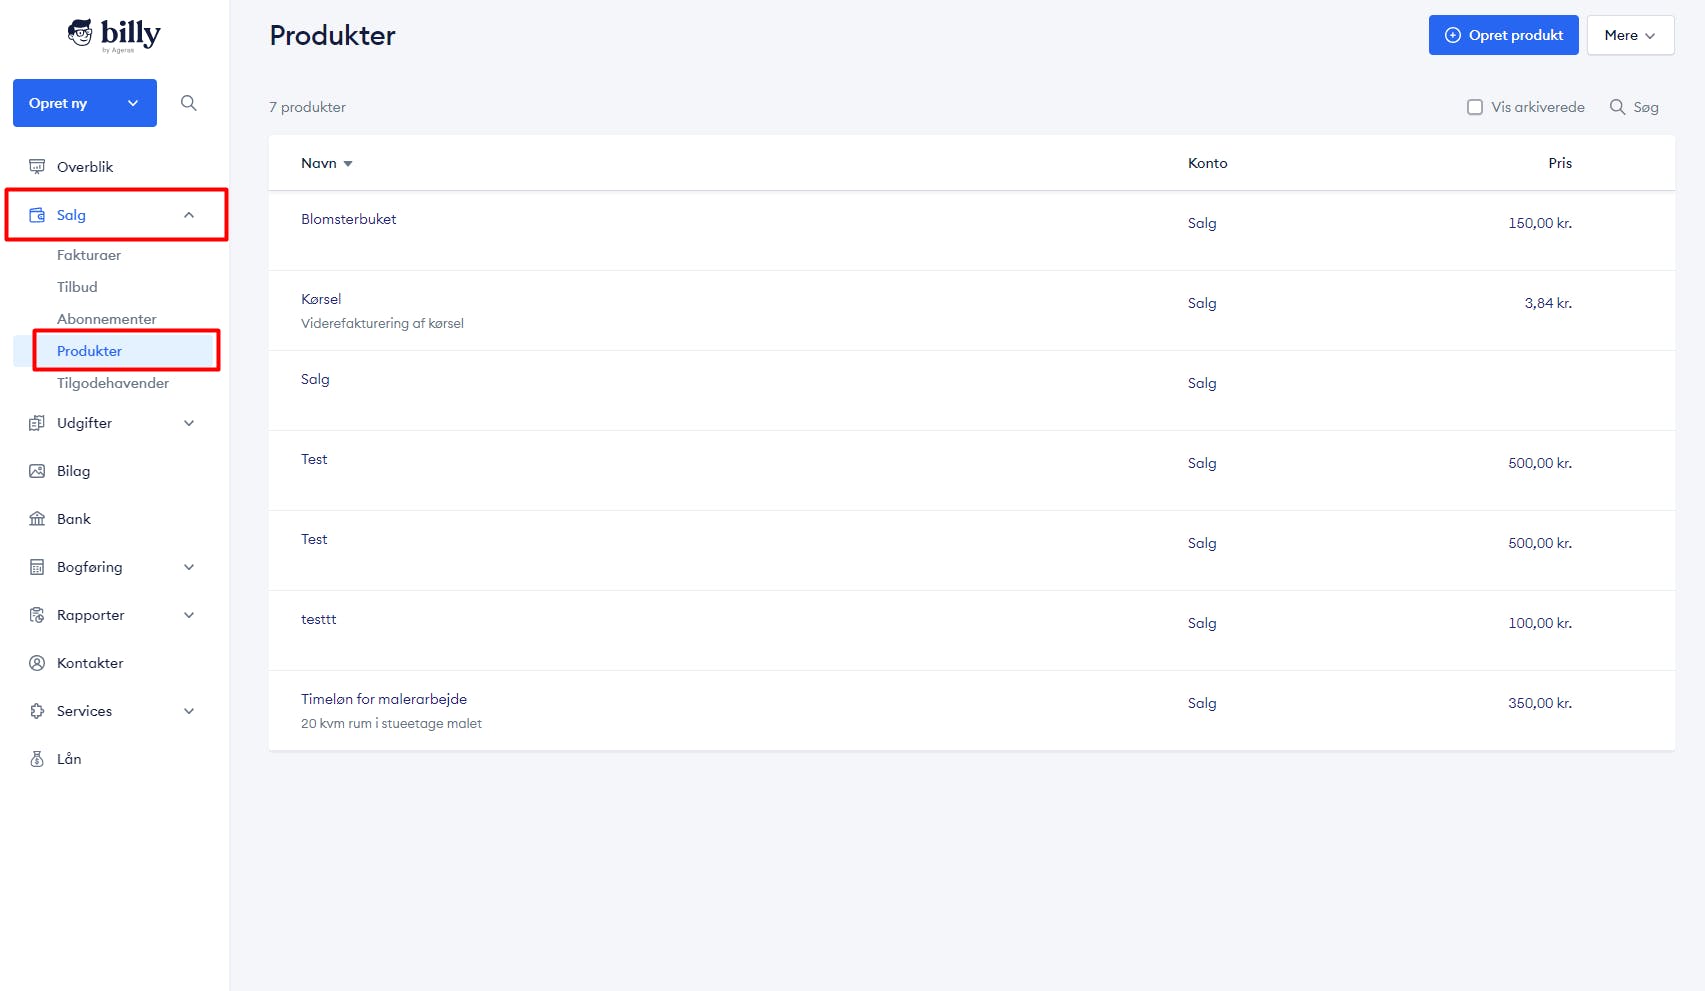
Task: Click the Opret ny button
Action: coord(85,103)
